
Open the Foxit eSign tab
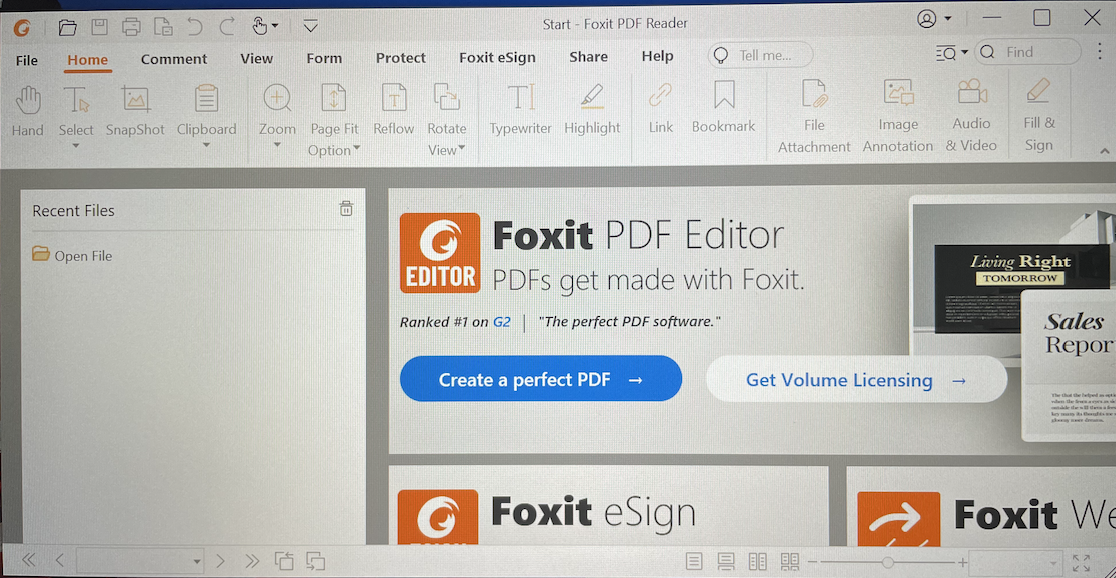(x=497, y=58)
